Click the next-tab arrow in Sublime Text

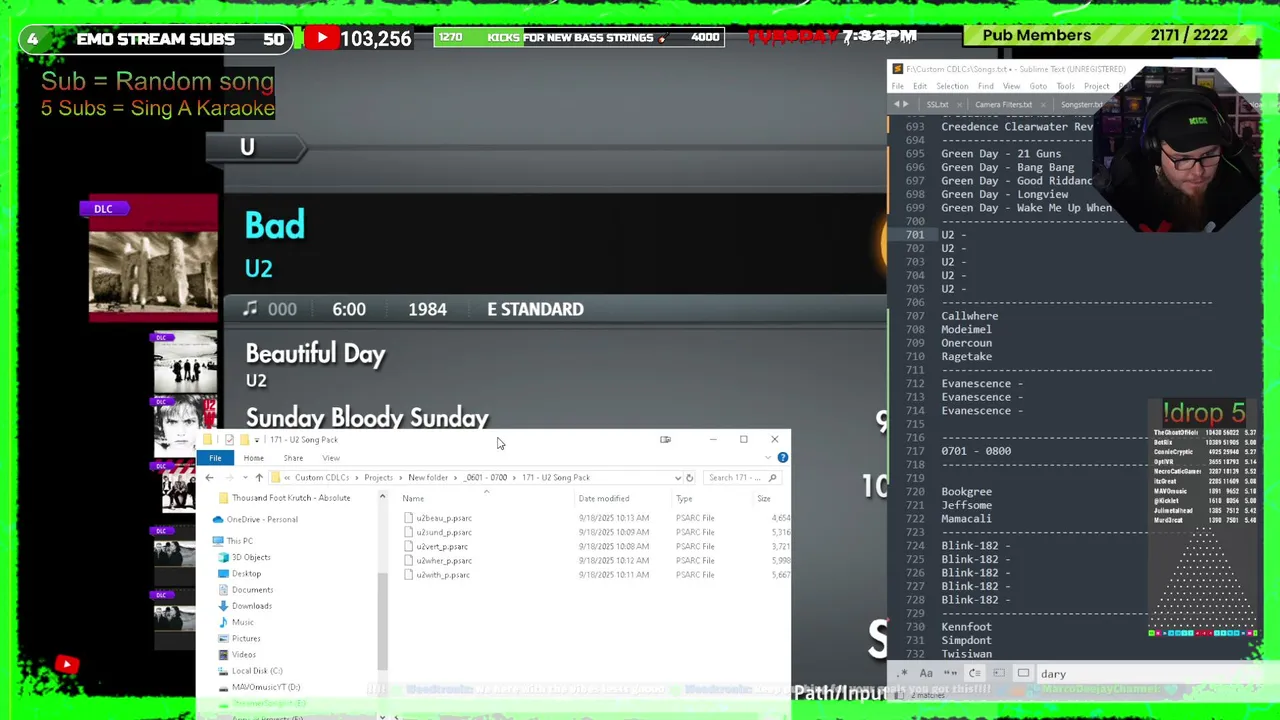click(x=906, y=105)
